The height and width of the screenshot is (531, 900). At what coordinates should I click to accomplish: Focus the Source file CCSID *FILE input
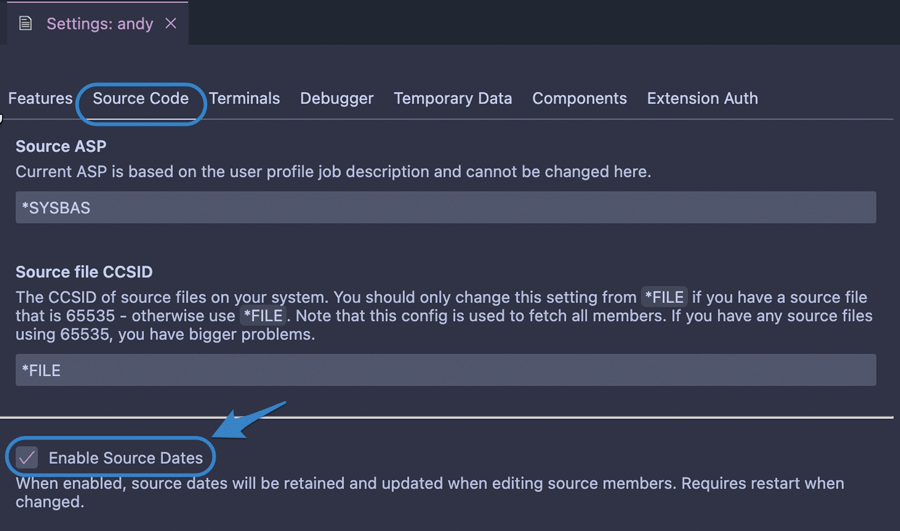coord(445,370)
